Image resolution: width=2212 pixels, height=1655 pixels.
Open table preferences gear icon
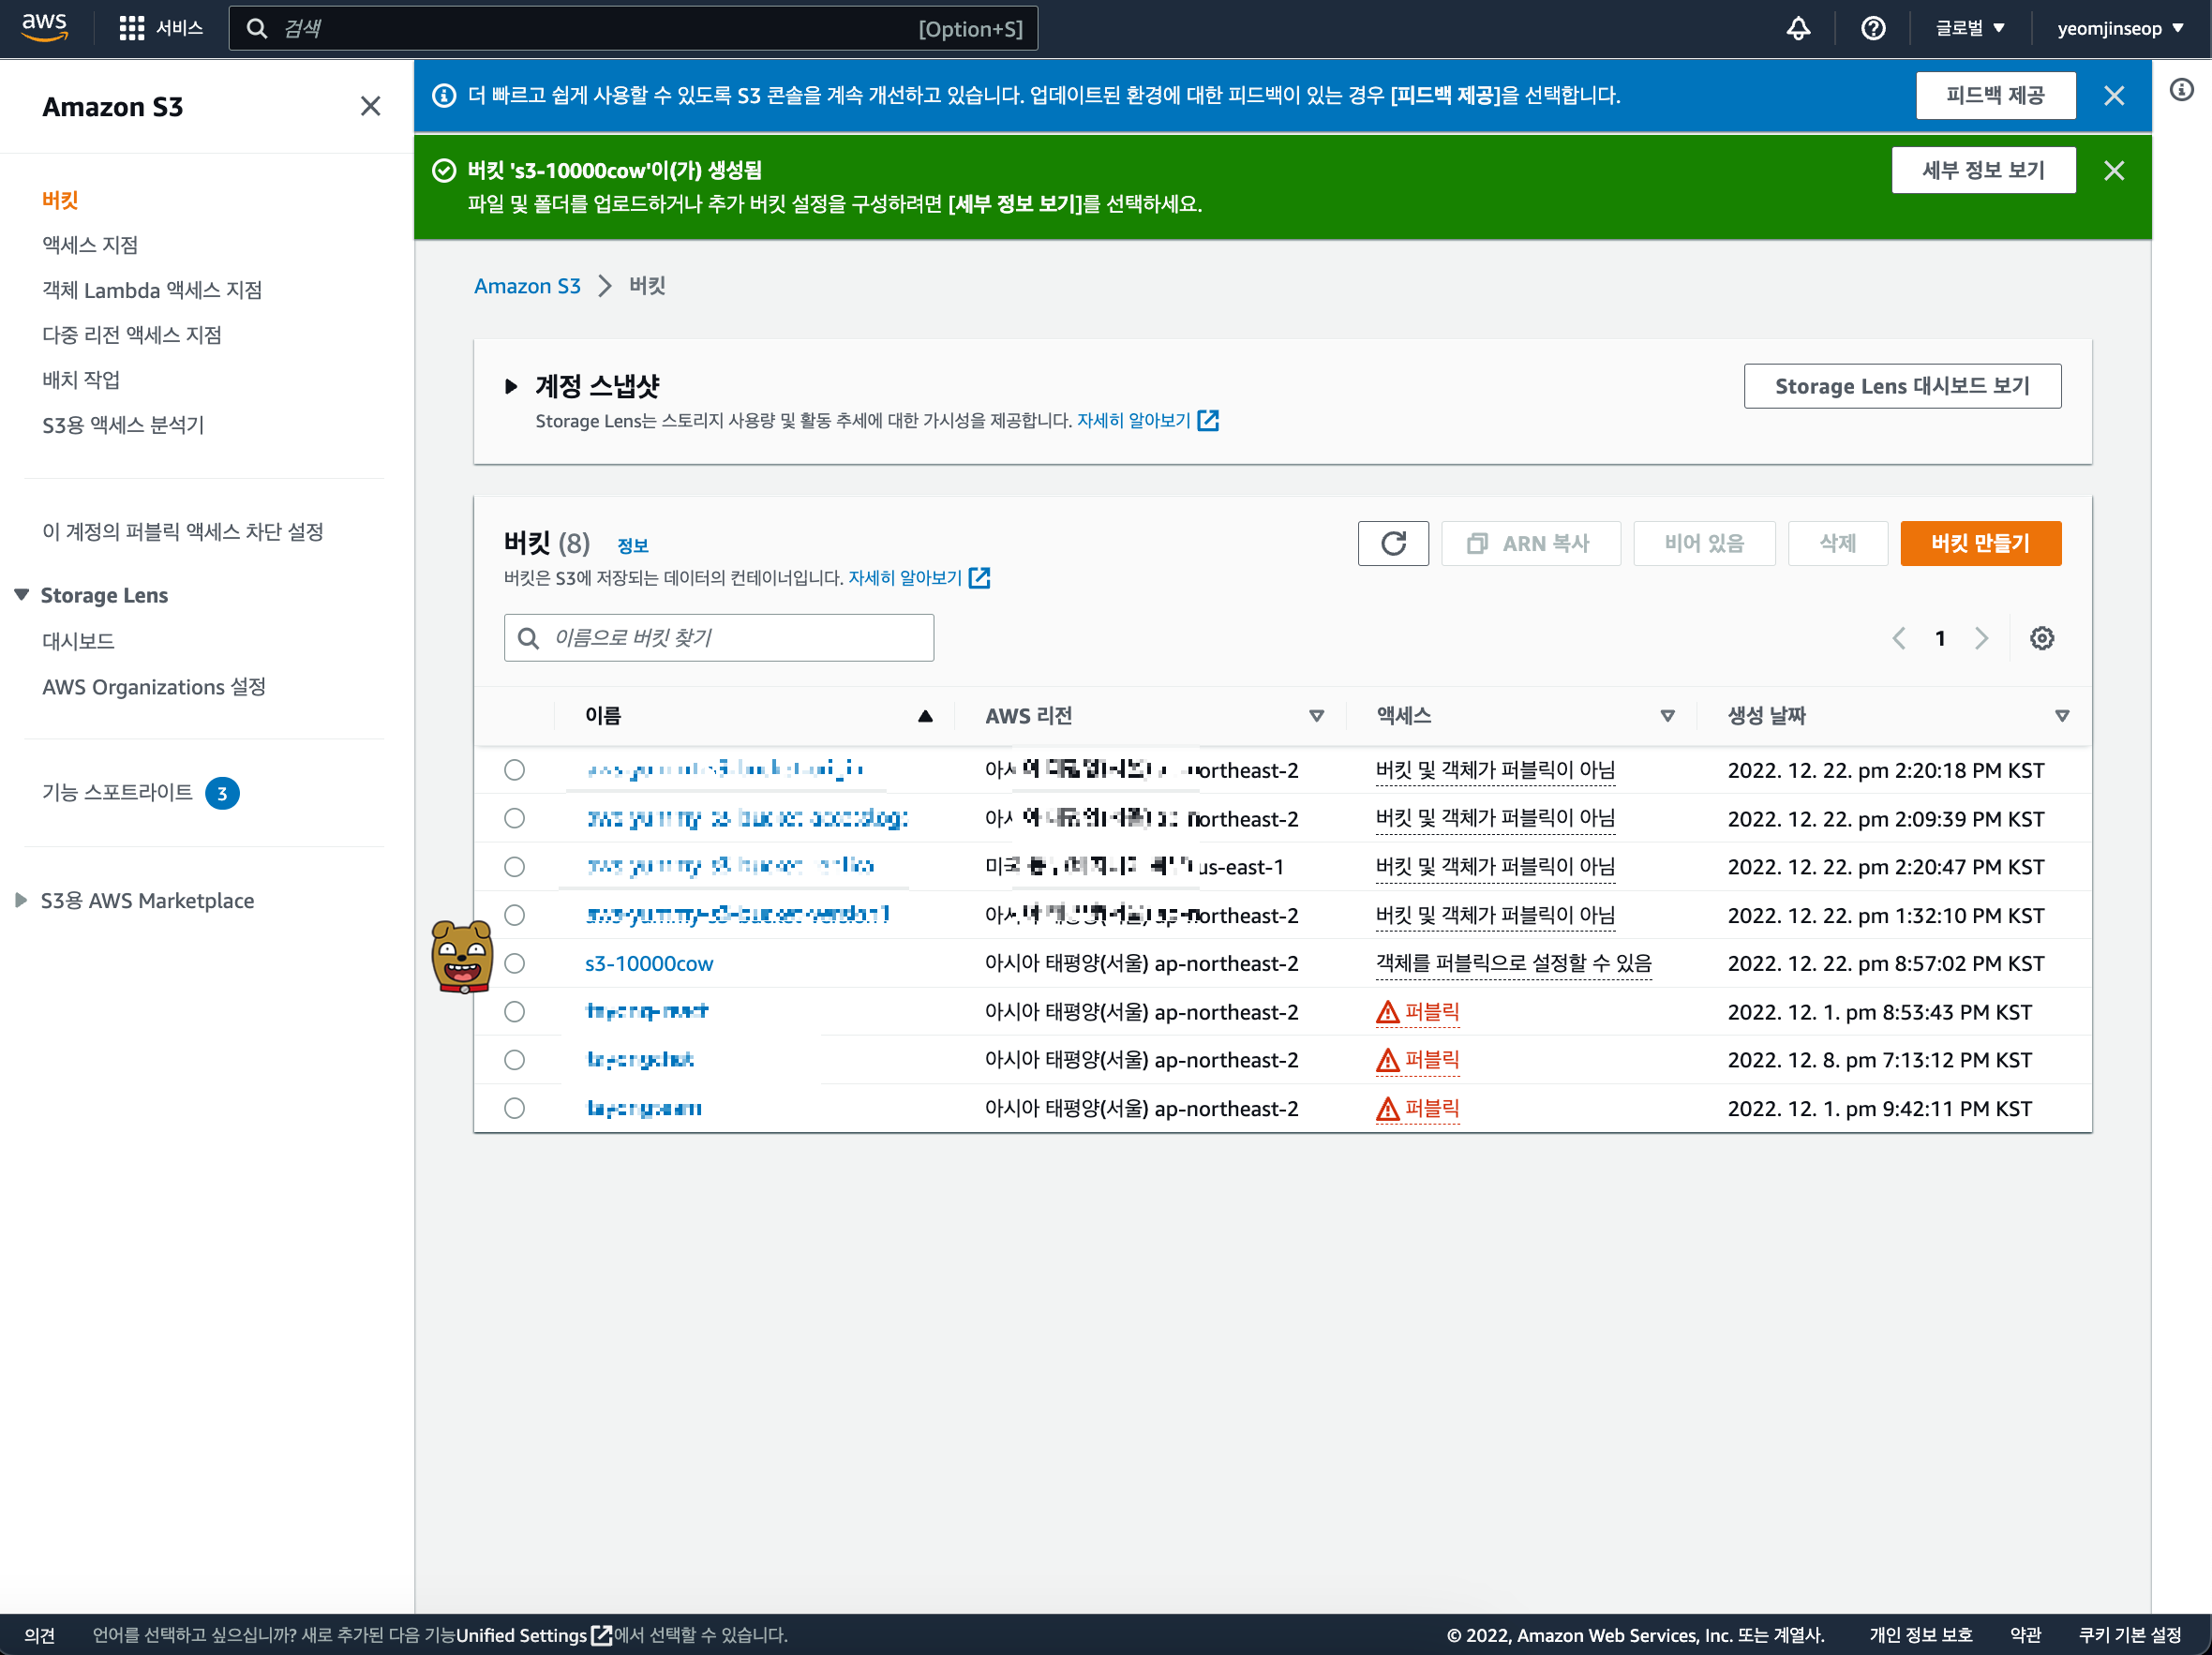tap(2041, 638)
